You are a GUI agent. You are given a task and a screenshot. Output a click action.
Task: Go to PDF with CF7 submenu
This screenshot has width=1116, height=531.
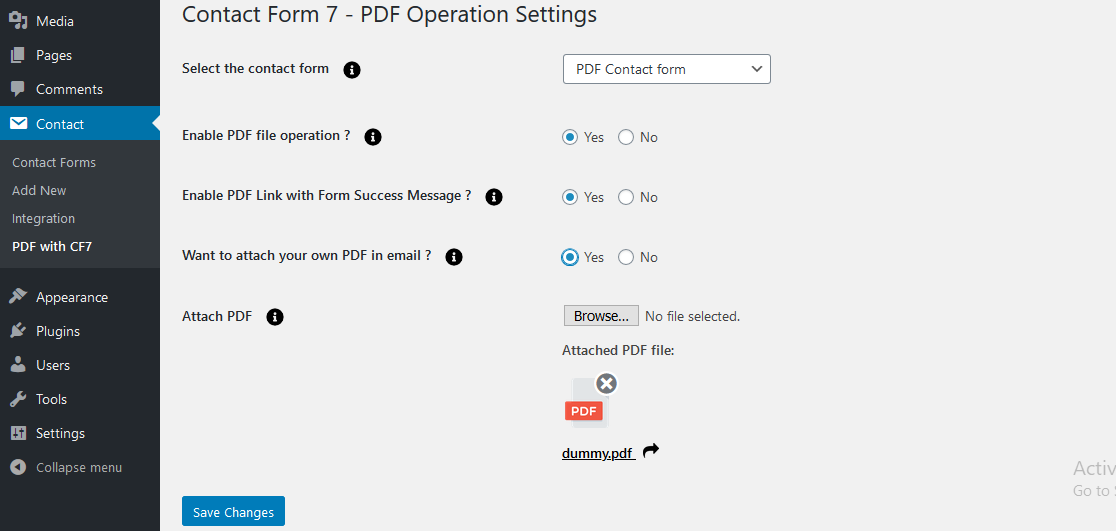click(x=52, y=246)
